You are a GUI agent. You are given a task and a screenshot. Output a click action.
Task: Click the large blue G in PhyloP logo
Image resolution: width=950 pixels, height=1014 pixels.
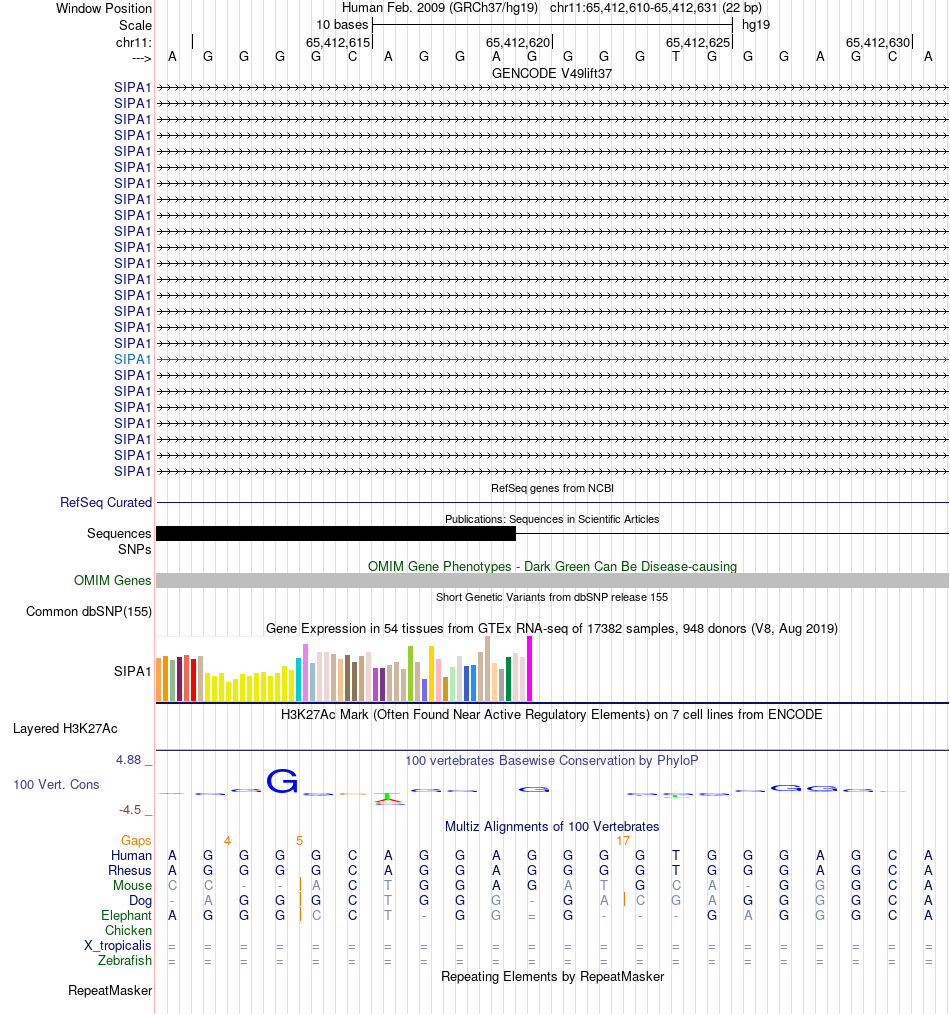pos(282,781)
